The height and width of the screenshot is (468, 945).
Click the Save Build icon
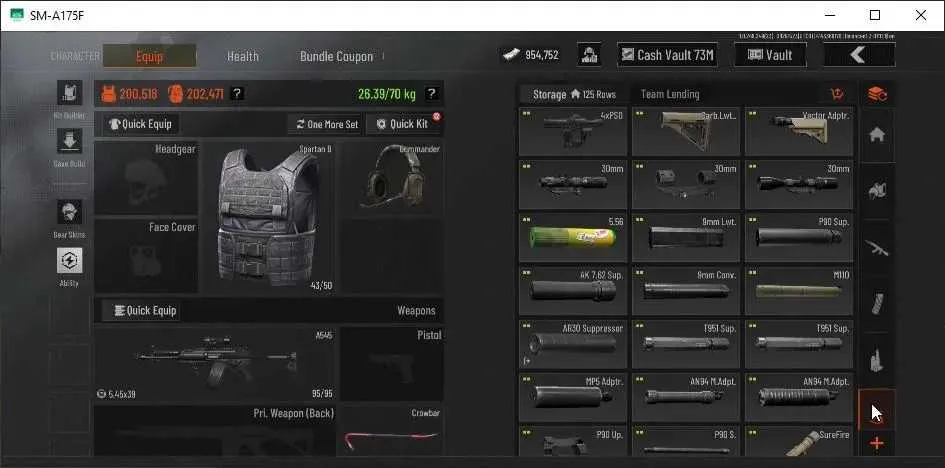[70, 141]
